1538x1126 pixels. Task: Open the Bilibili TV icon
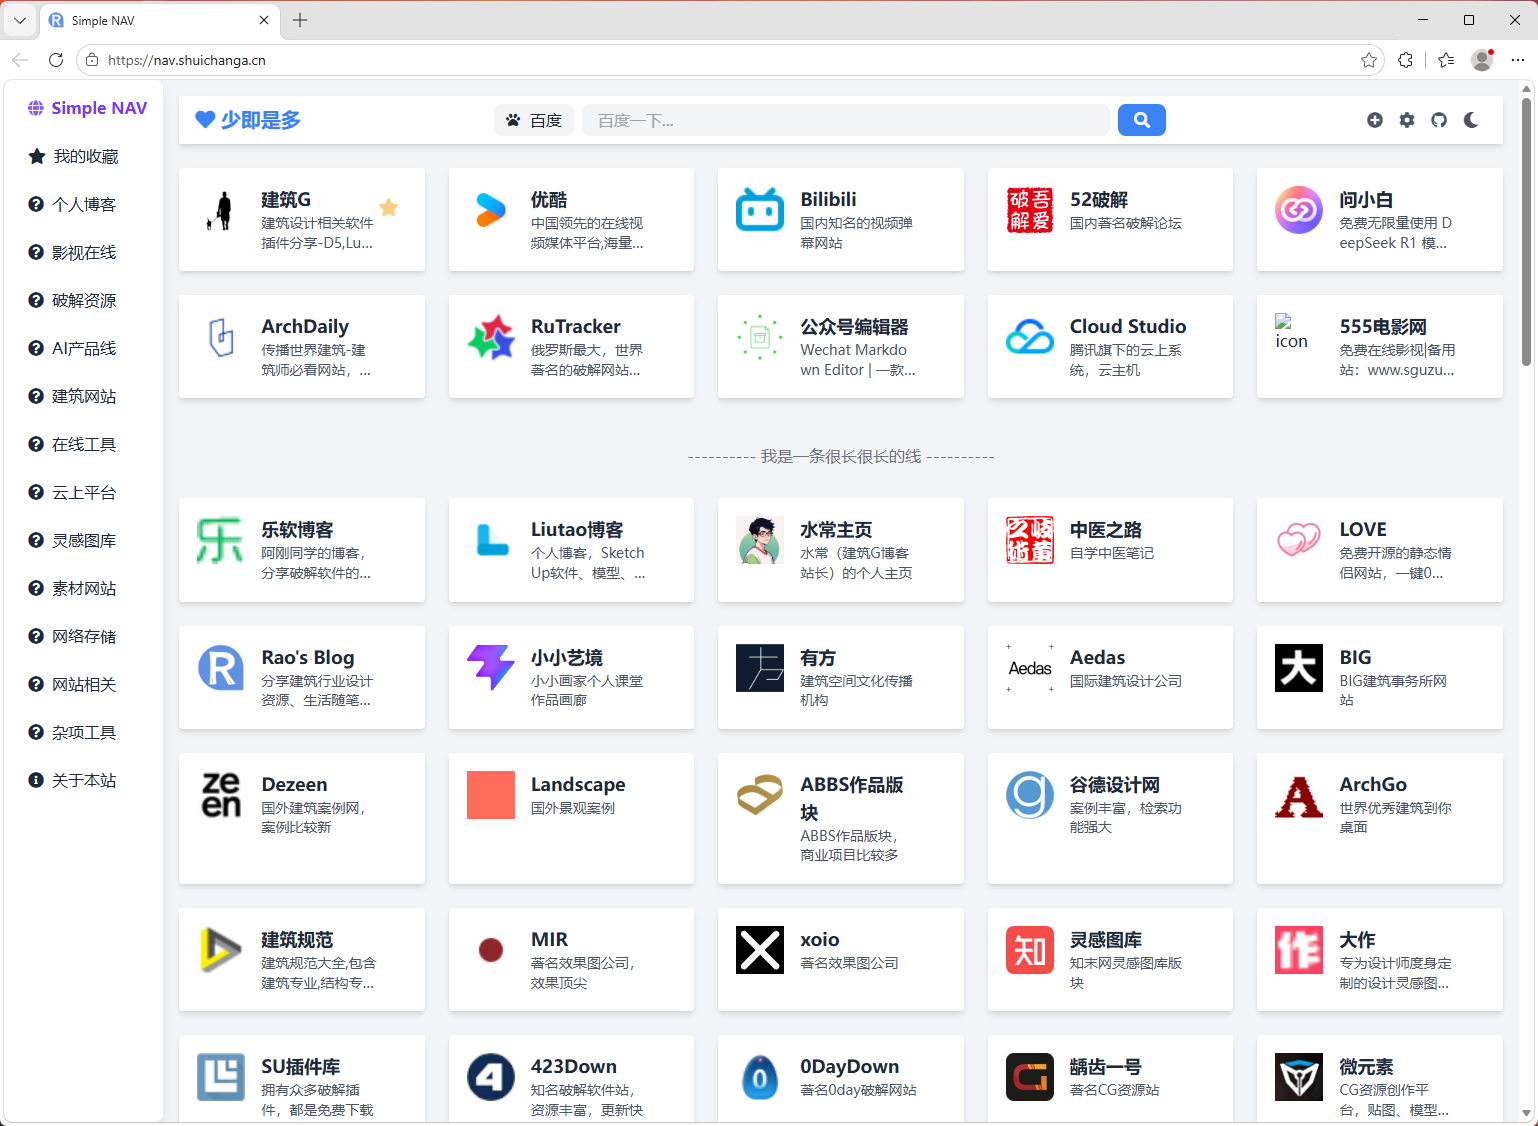[x=760, y=210]
